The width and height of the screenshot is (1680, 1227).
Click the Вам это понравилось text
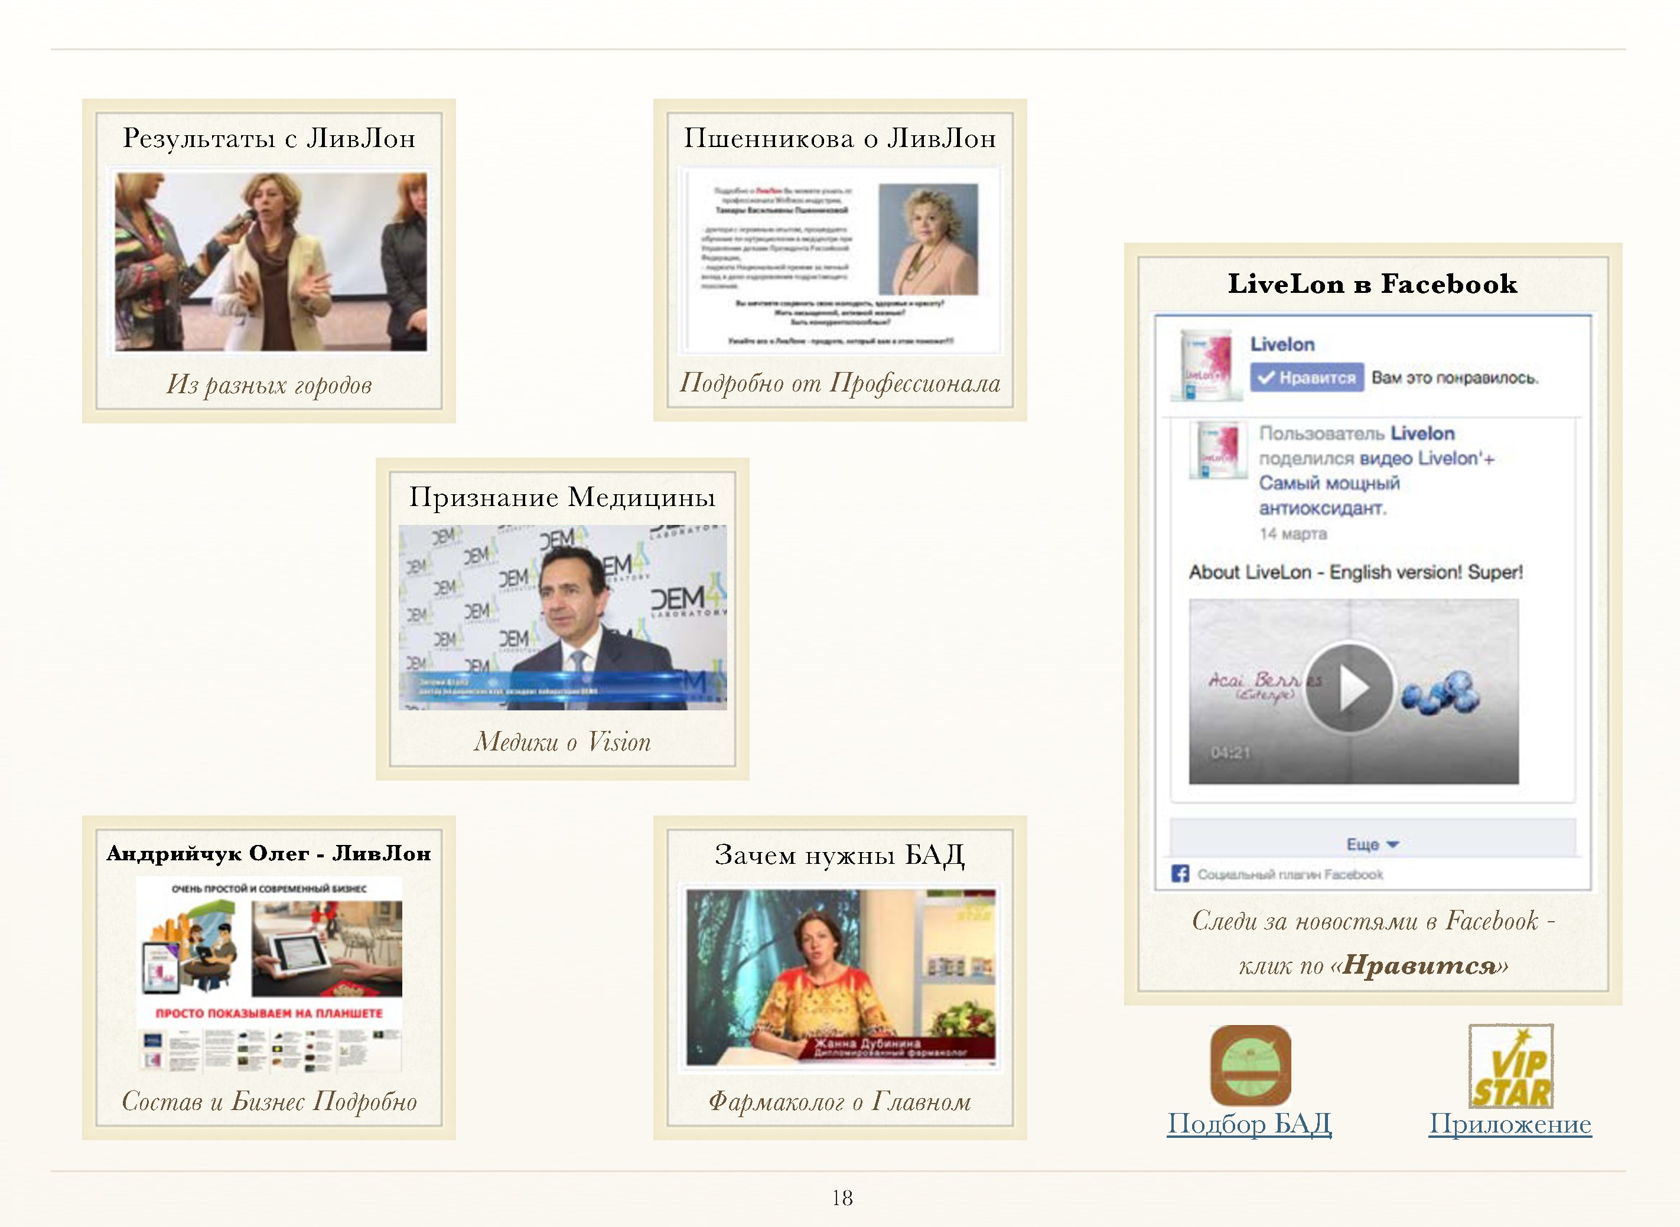pyautogui.click(x=1455, y=378)
